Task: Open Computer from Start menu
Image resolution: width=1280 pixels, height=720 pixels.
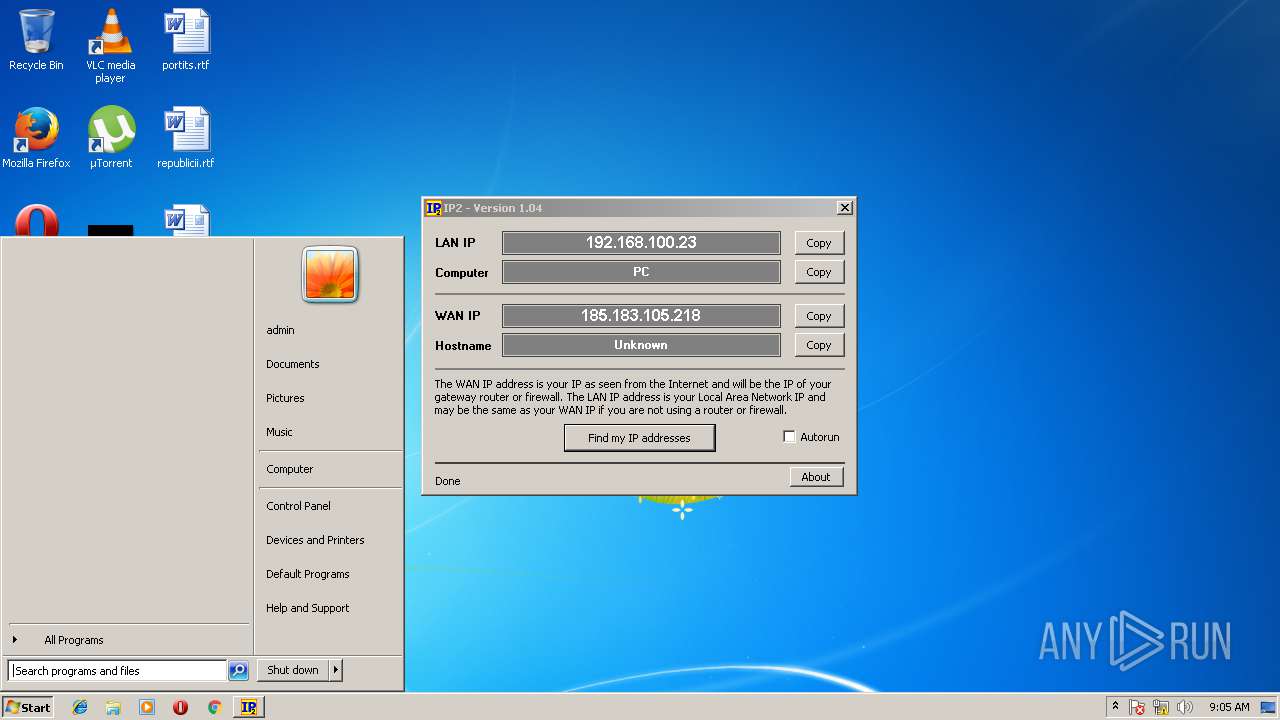Action: click(289, 469)
